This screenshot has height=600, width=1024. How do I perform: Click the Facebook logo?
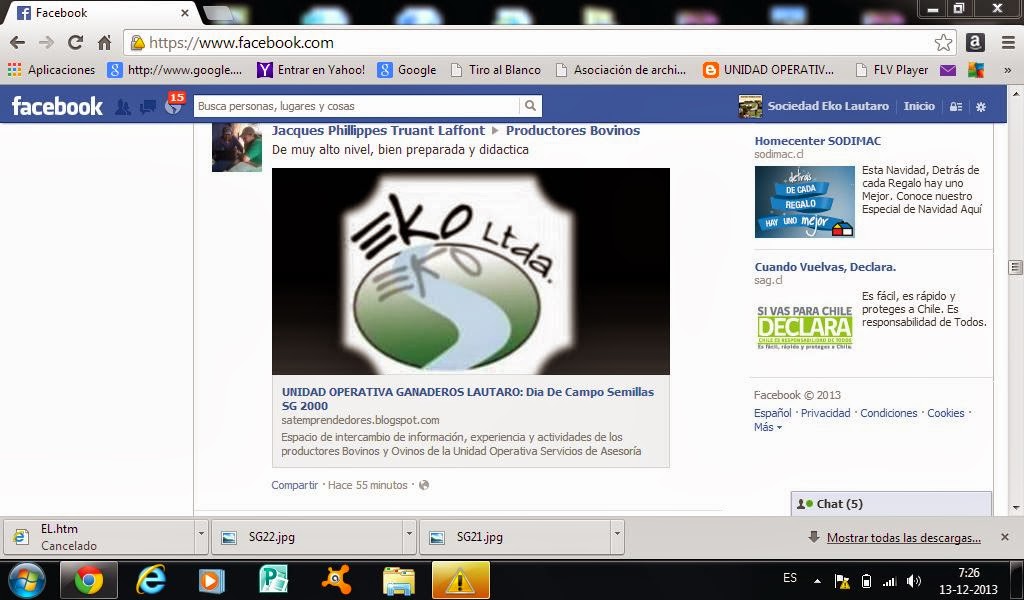tap(57, 106)
